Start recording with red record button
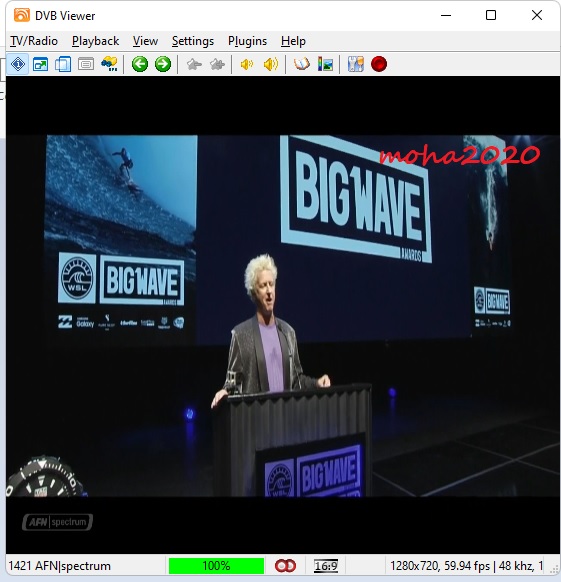Screen dimensions: 561x582 coord(379,64)
